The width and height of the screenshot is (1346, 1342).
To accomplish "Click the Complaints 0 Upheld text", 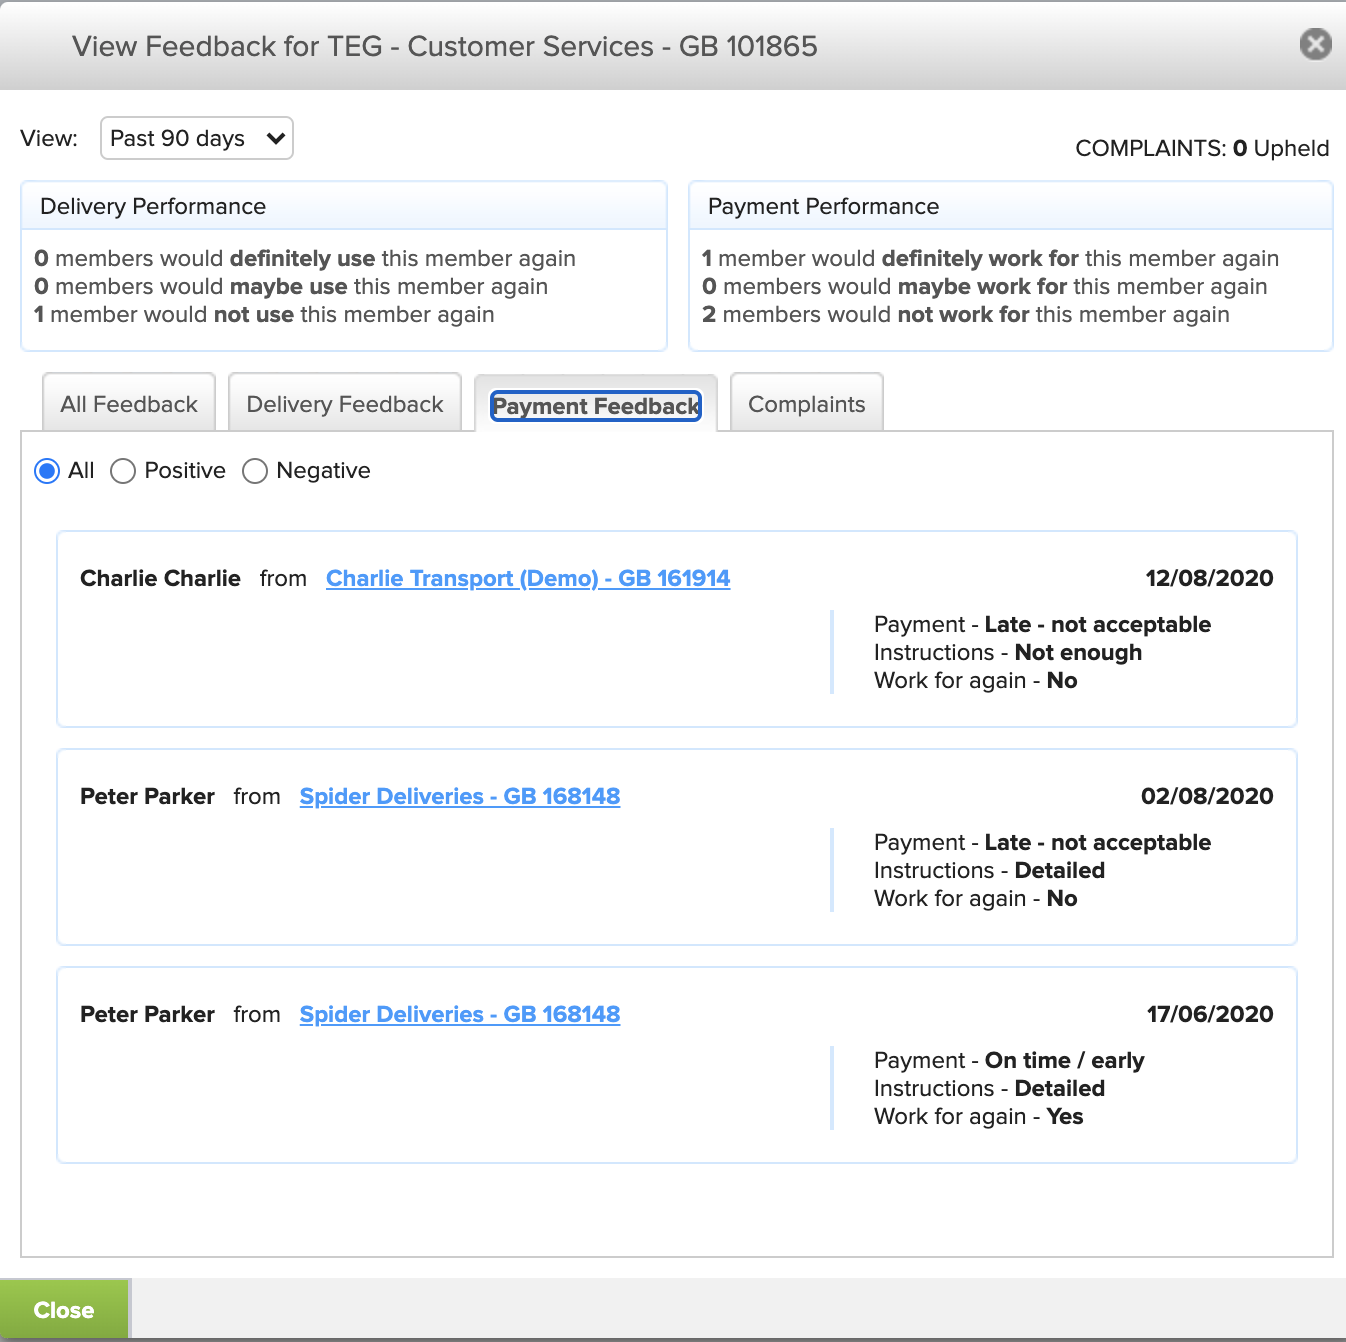I will [x=1202, y=148].
